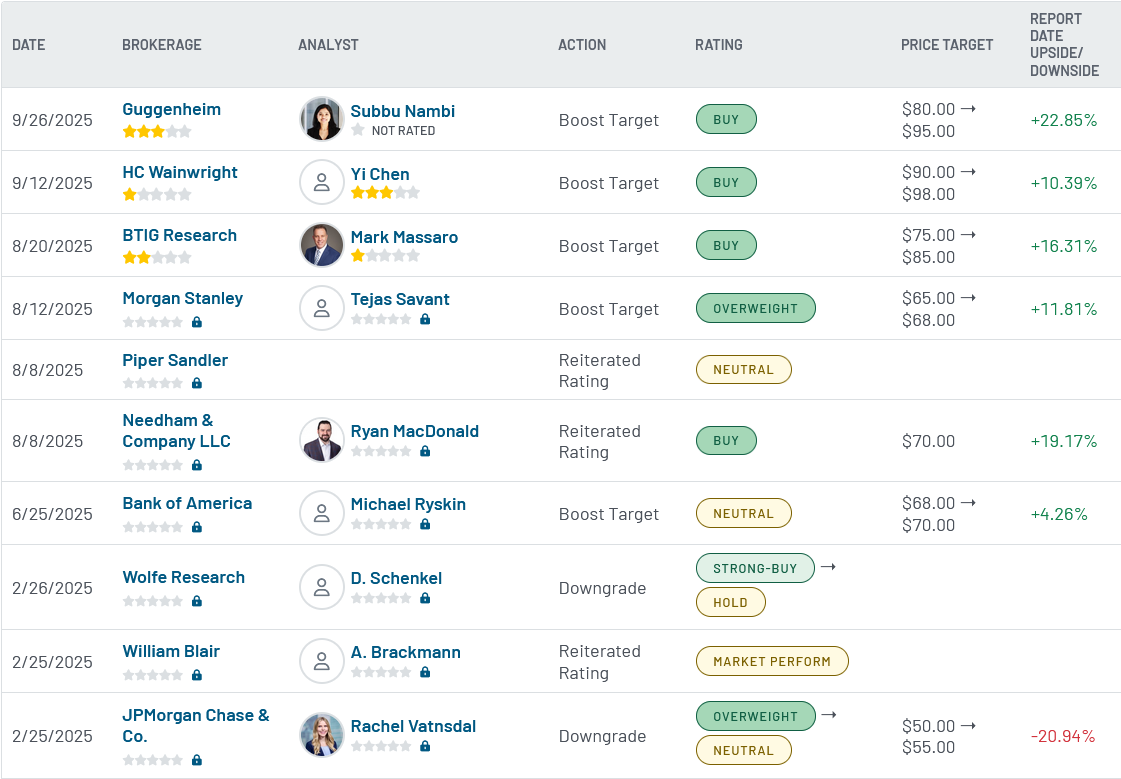
Task: Click the +22.85% upside value
Action: tap(1063, 120)
